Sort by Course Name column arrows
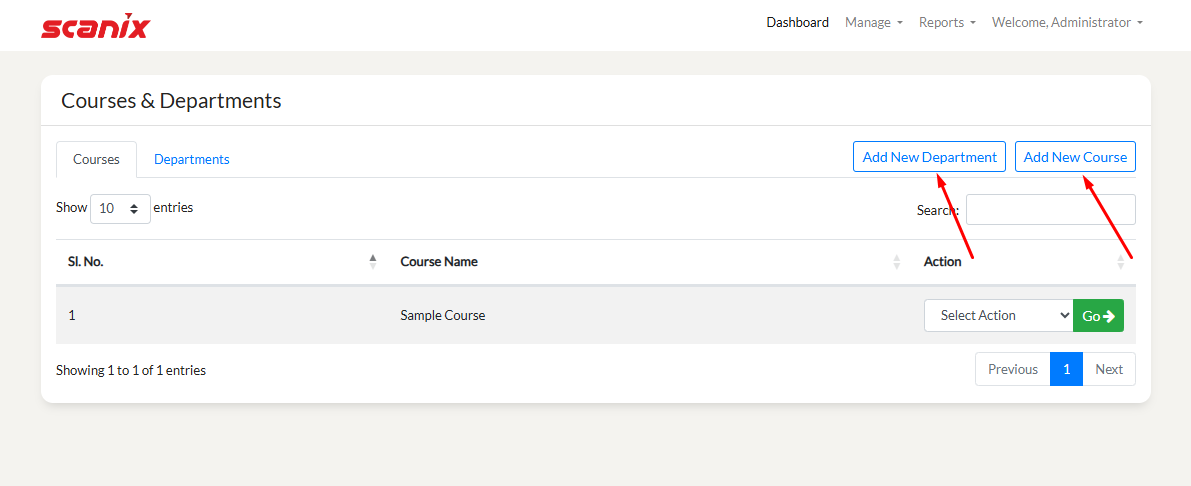This screenshot has width=1191, height=486. click(x=896, y=261)
